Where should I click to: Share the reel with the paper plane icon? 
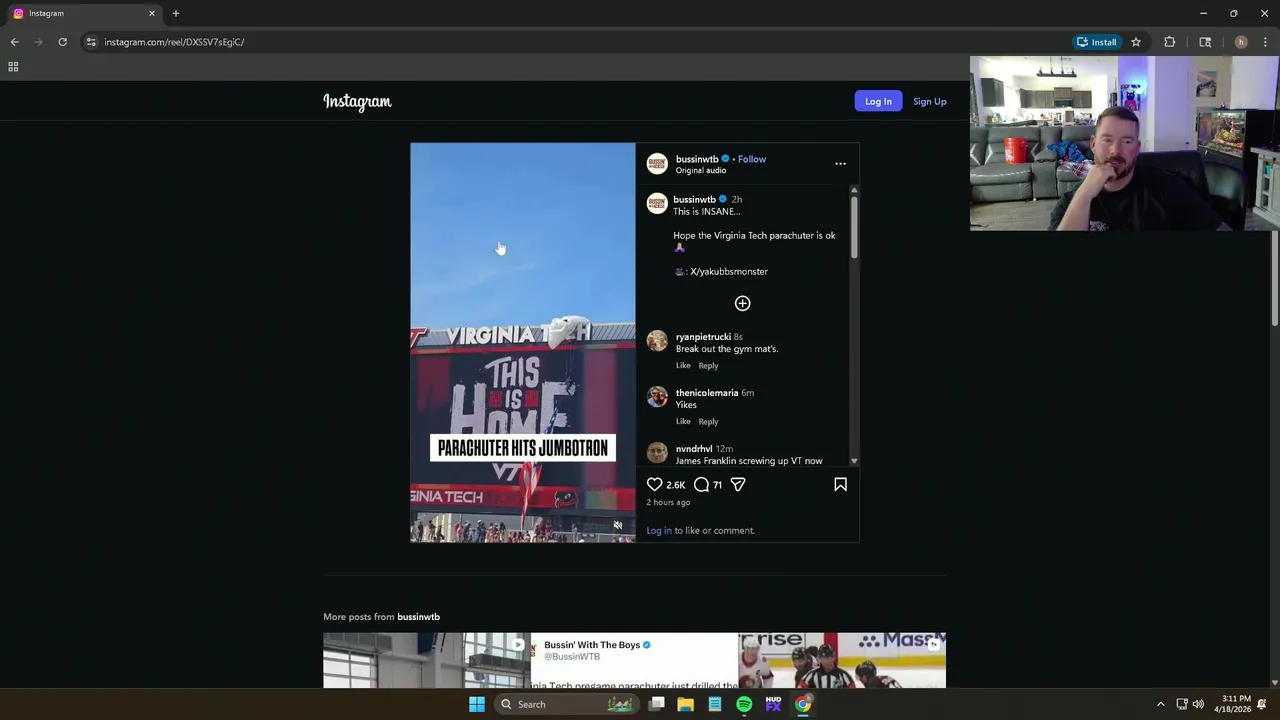point(738,484)
